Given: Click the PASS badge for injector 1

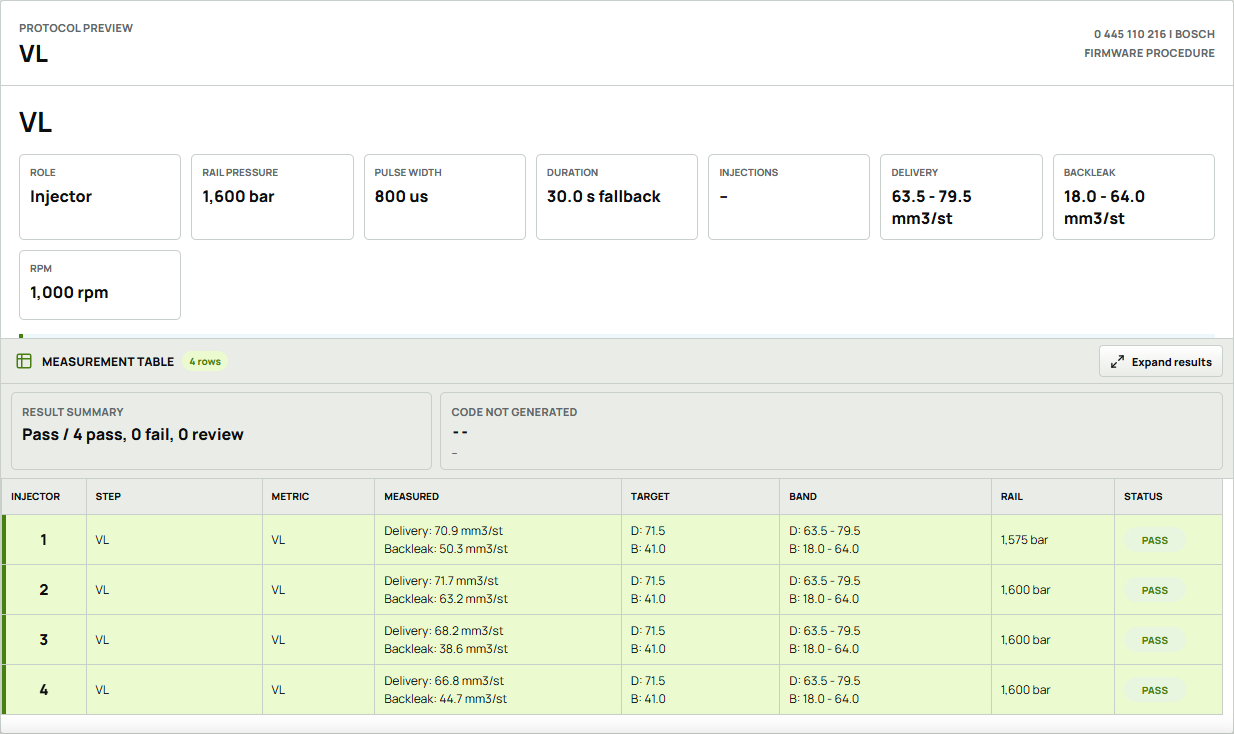Looking at the screenshot, I should point(1155,540).
